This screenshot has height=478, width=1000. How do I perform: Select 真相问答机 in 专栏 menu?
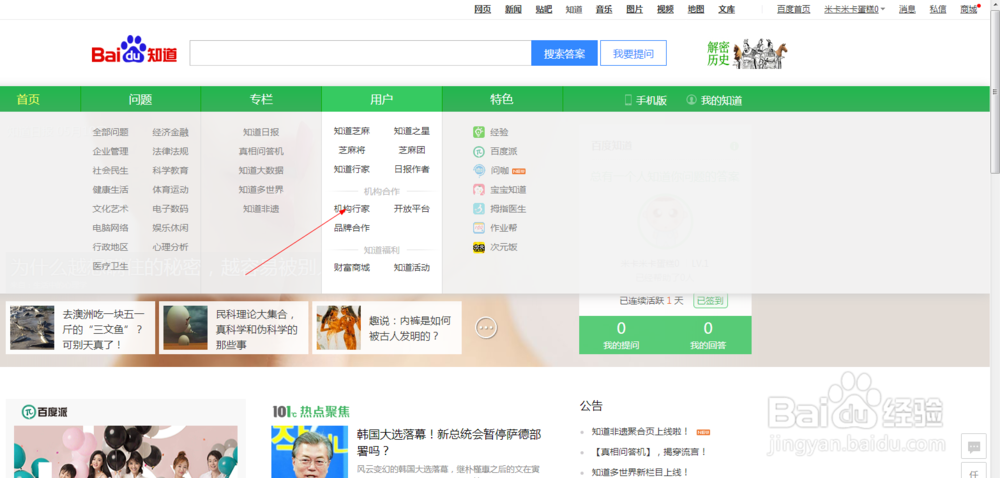pos(261,151)
